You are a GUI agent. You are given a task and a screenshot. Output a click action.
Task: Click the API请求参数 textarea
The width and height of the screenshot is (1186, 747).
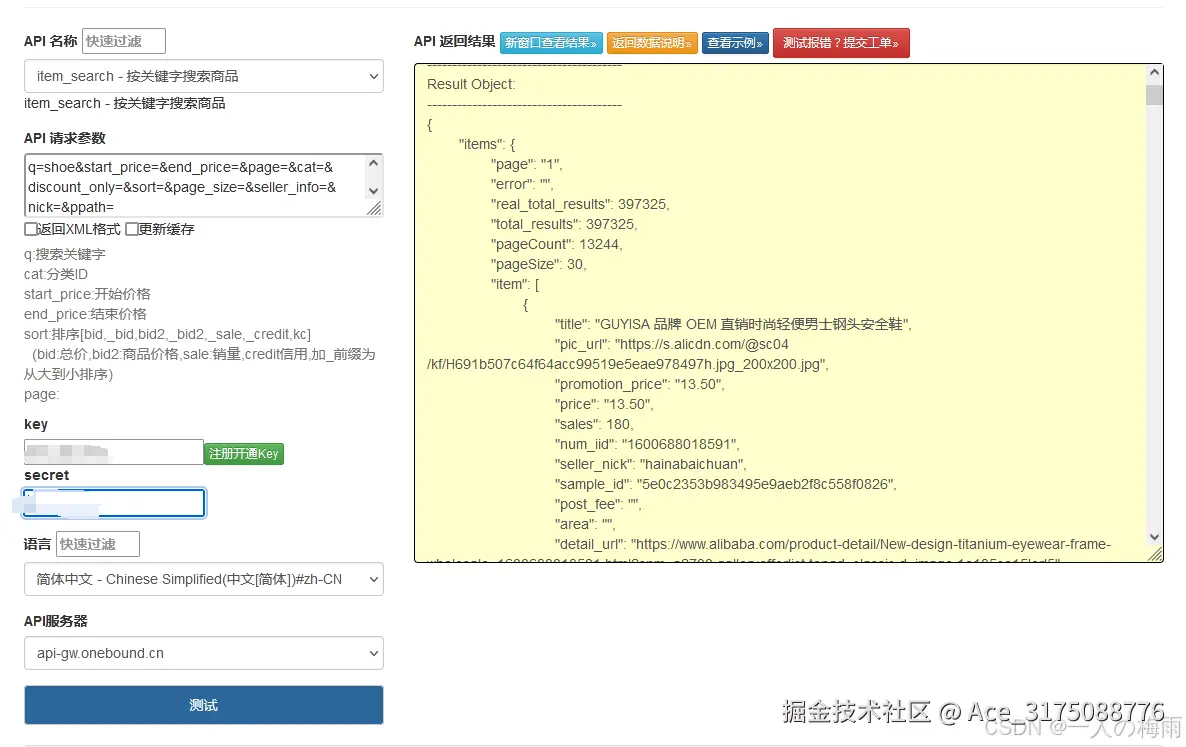click(x=196, y=184)
